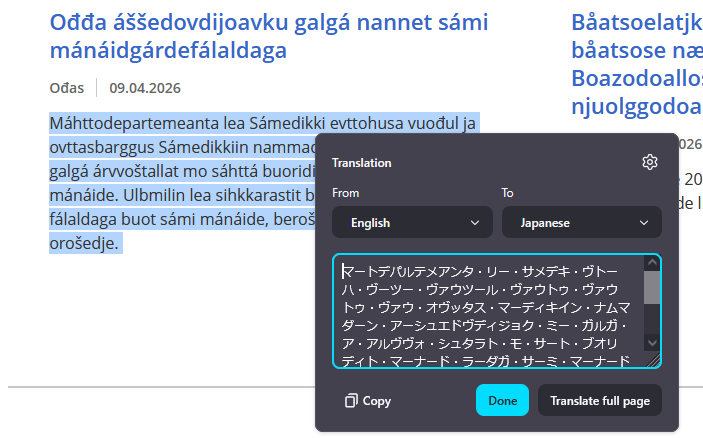Open translation settings gear icon
This screenshot has width=703, height=438.
coord(650,162)
